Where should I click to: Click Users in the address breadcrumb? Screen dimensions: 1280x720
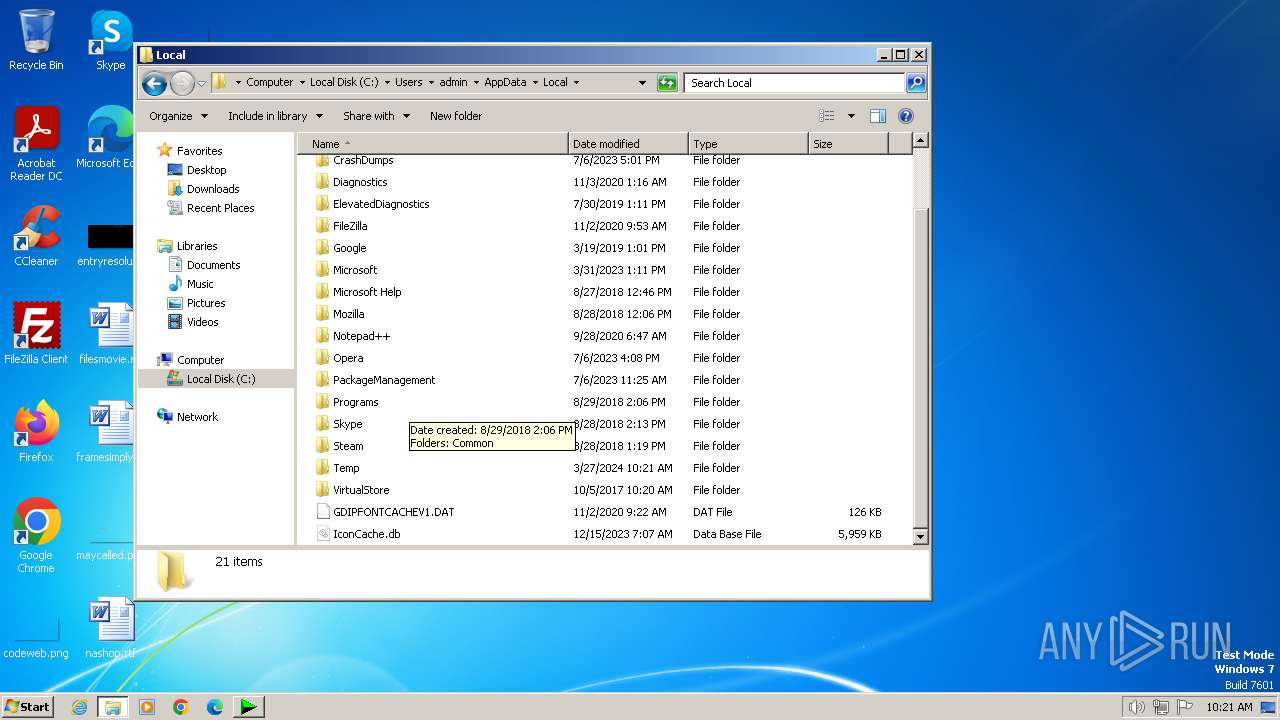pyautogui.click(x=408, y=83)
